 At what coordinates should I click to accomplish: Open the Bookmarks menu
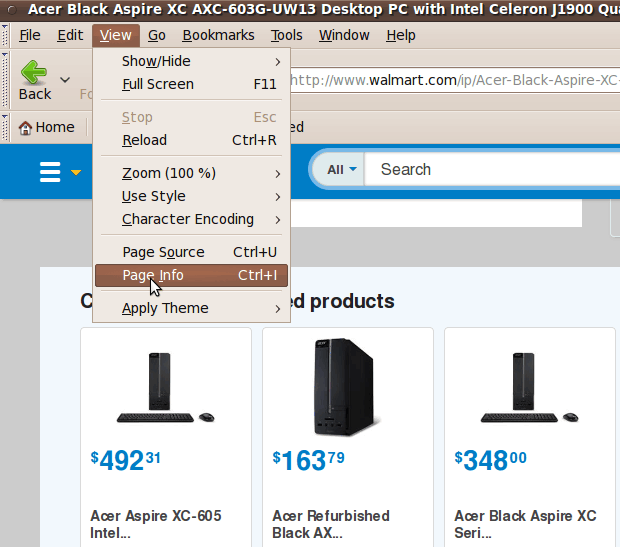point(218,36)
